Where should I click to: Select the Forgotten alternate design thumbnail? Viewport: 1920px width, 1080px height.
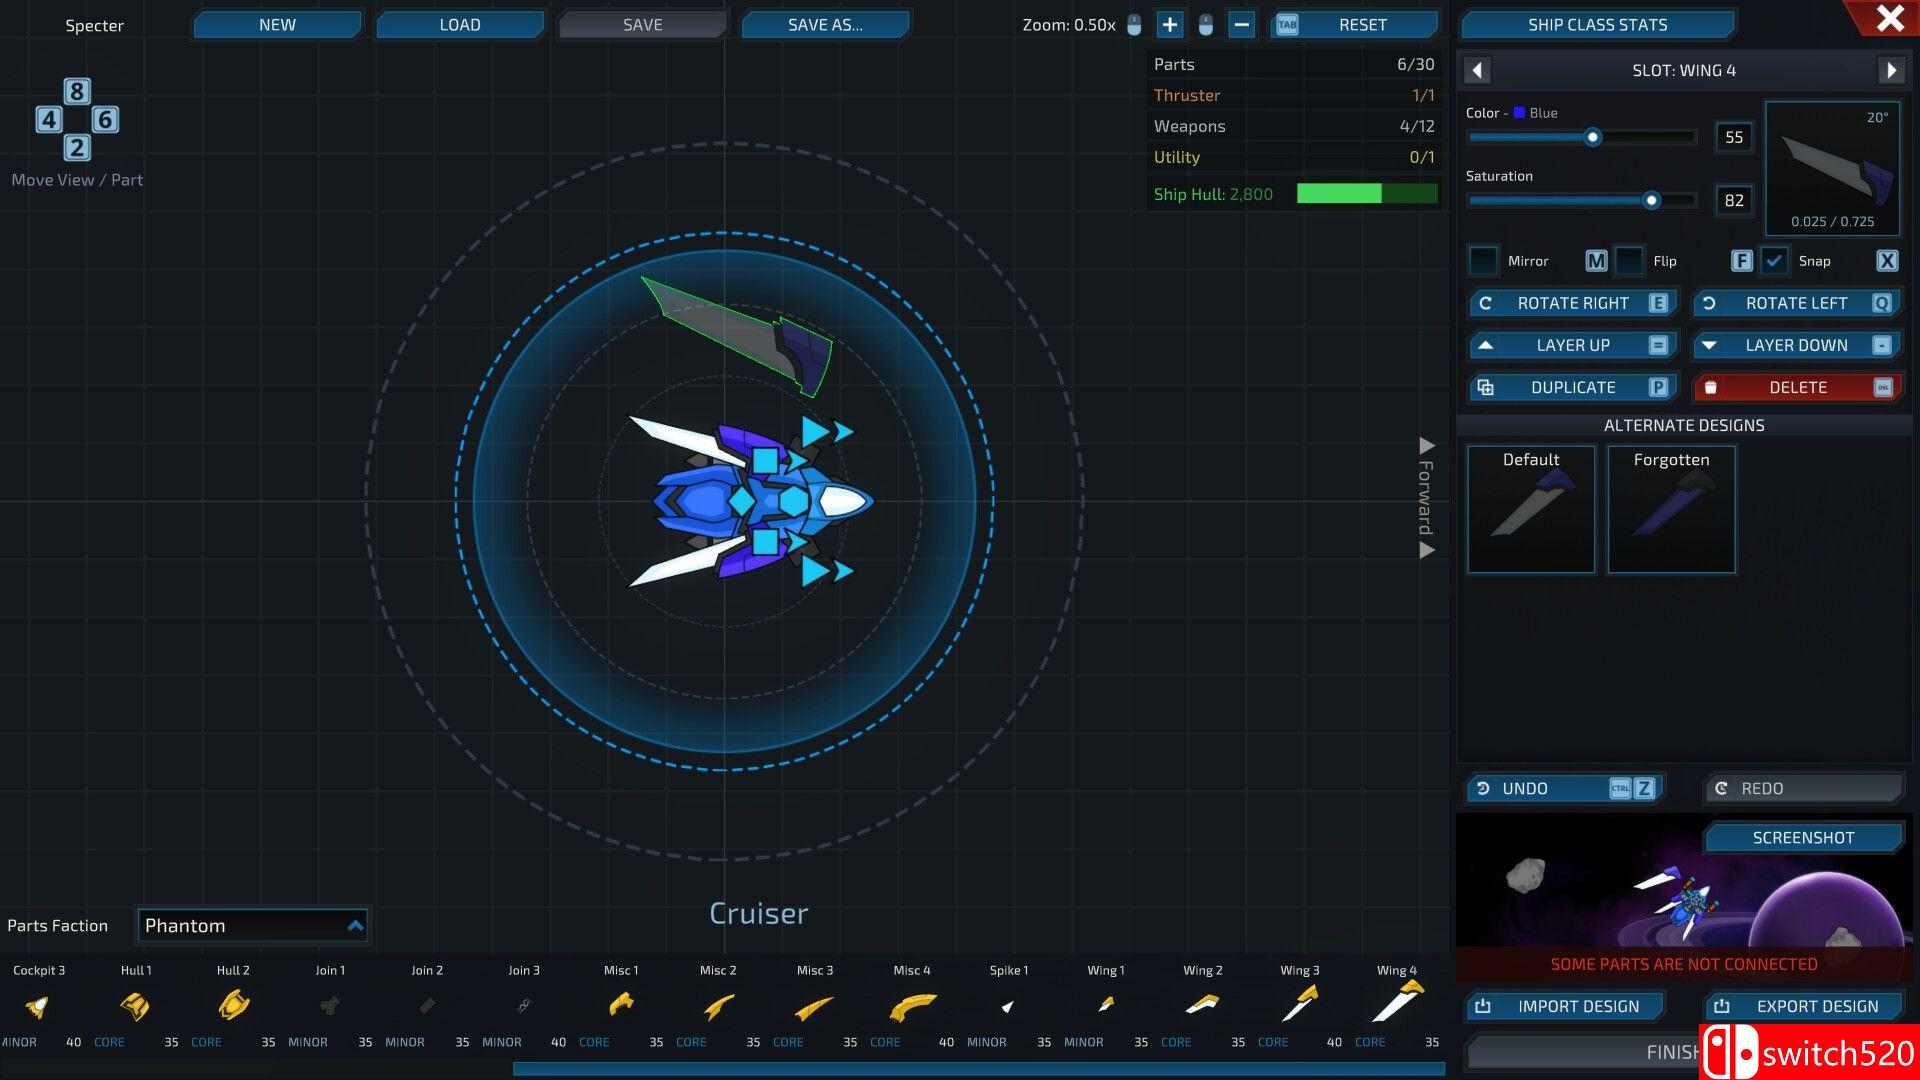tap(1671, 510)
